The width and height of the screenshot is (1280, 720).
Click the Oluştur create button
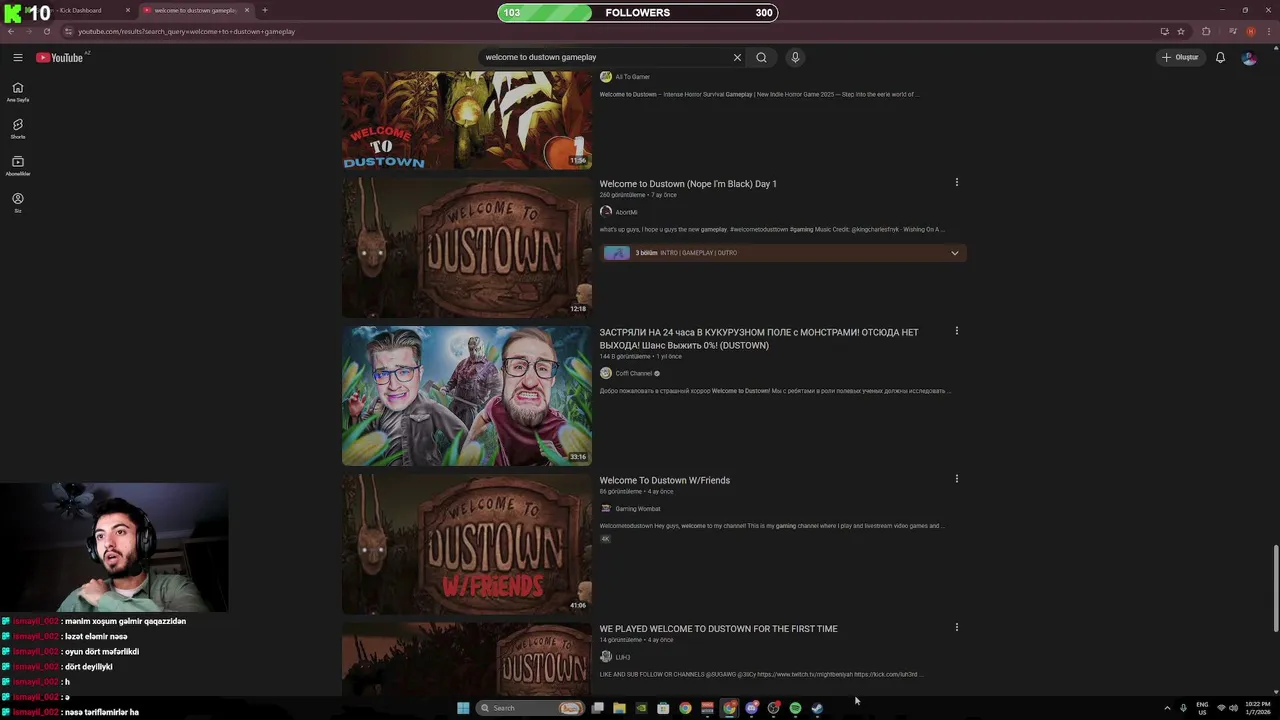(x=1180, y=57)
